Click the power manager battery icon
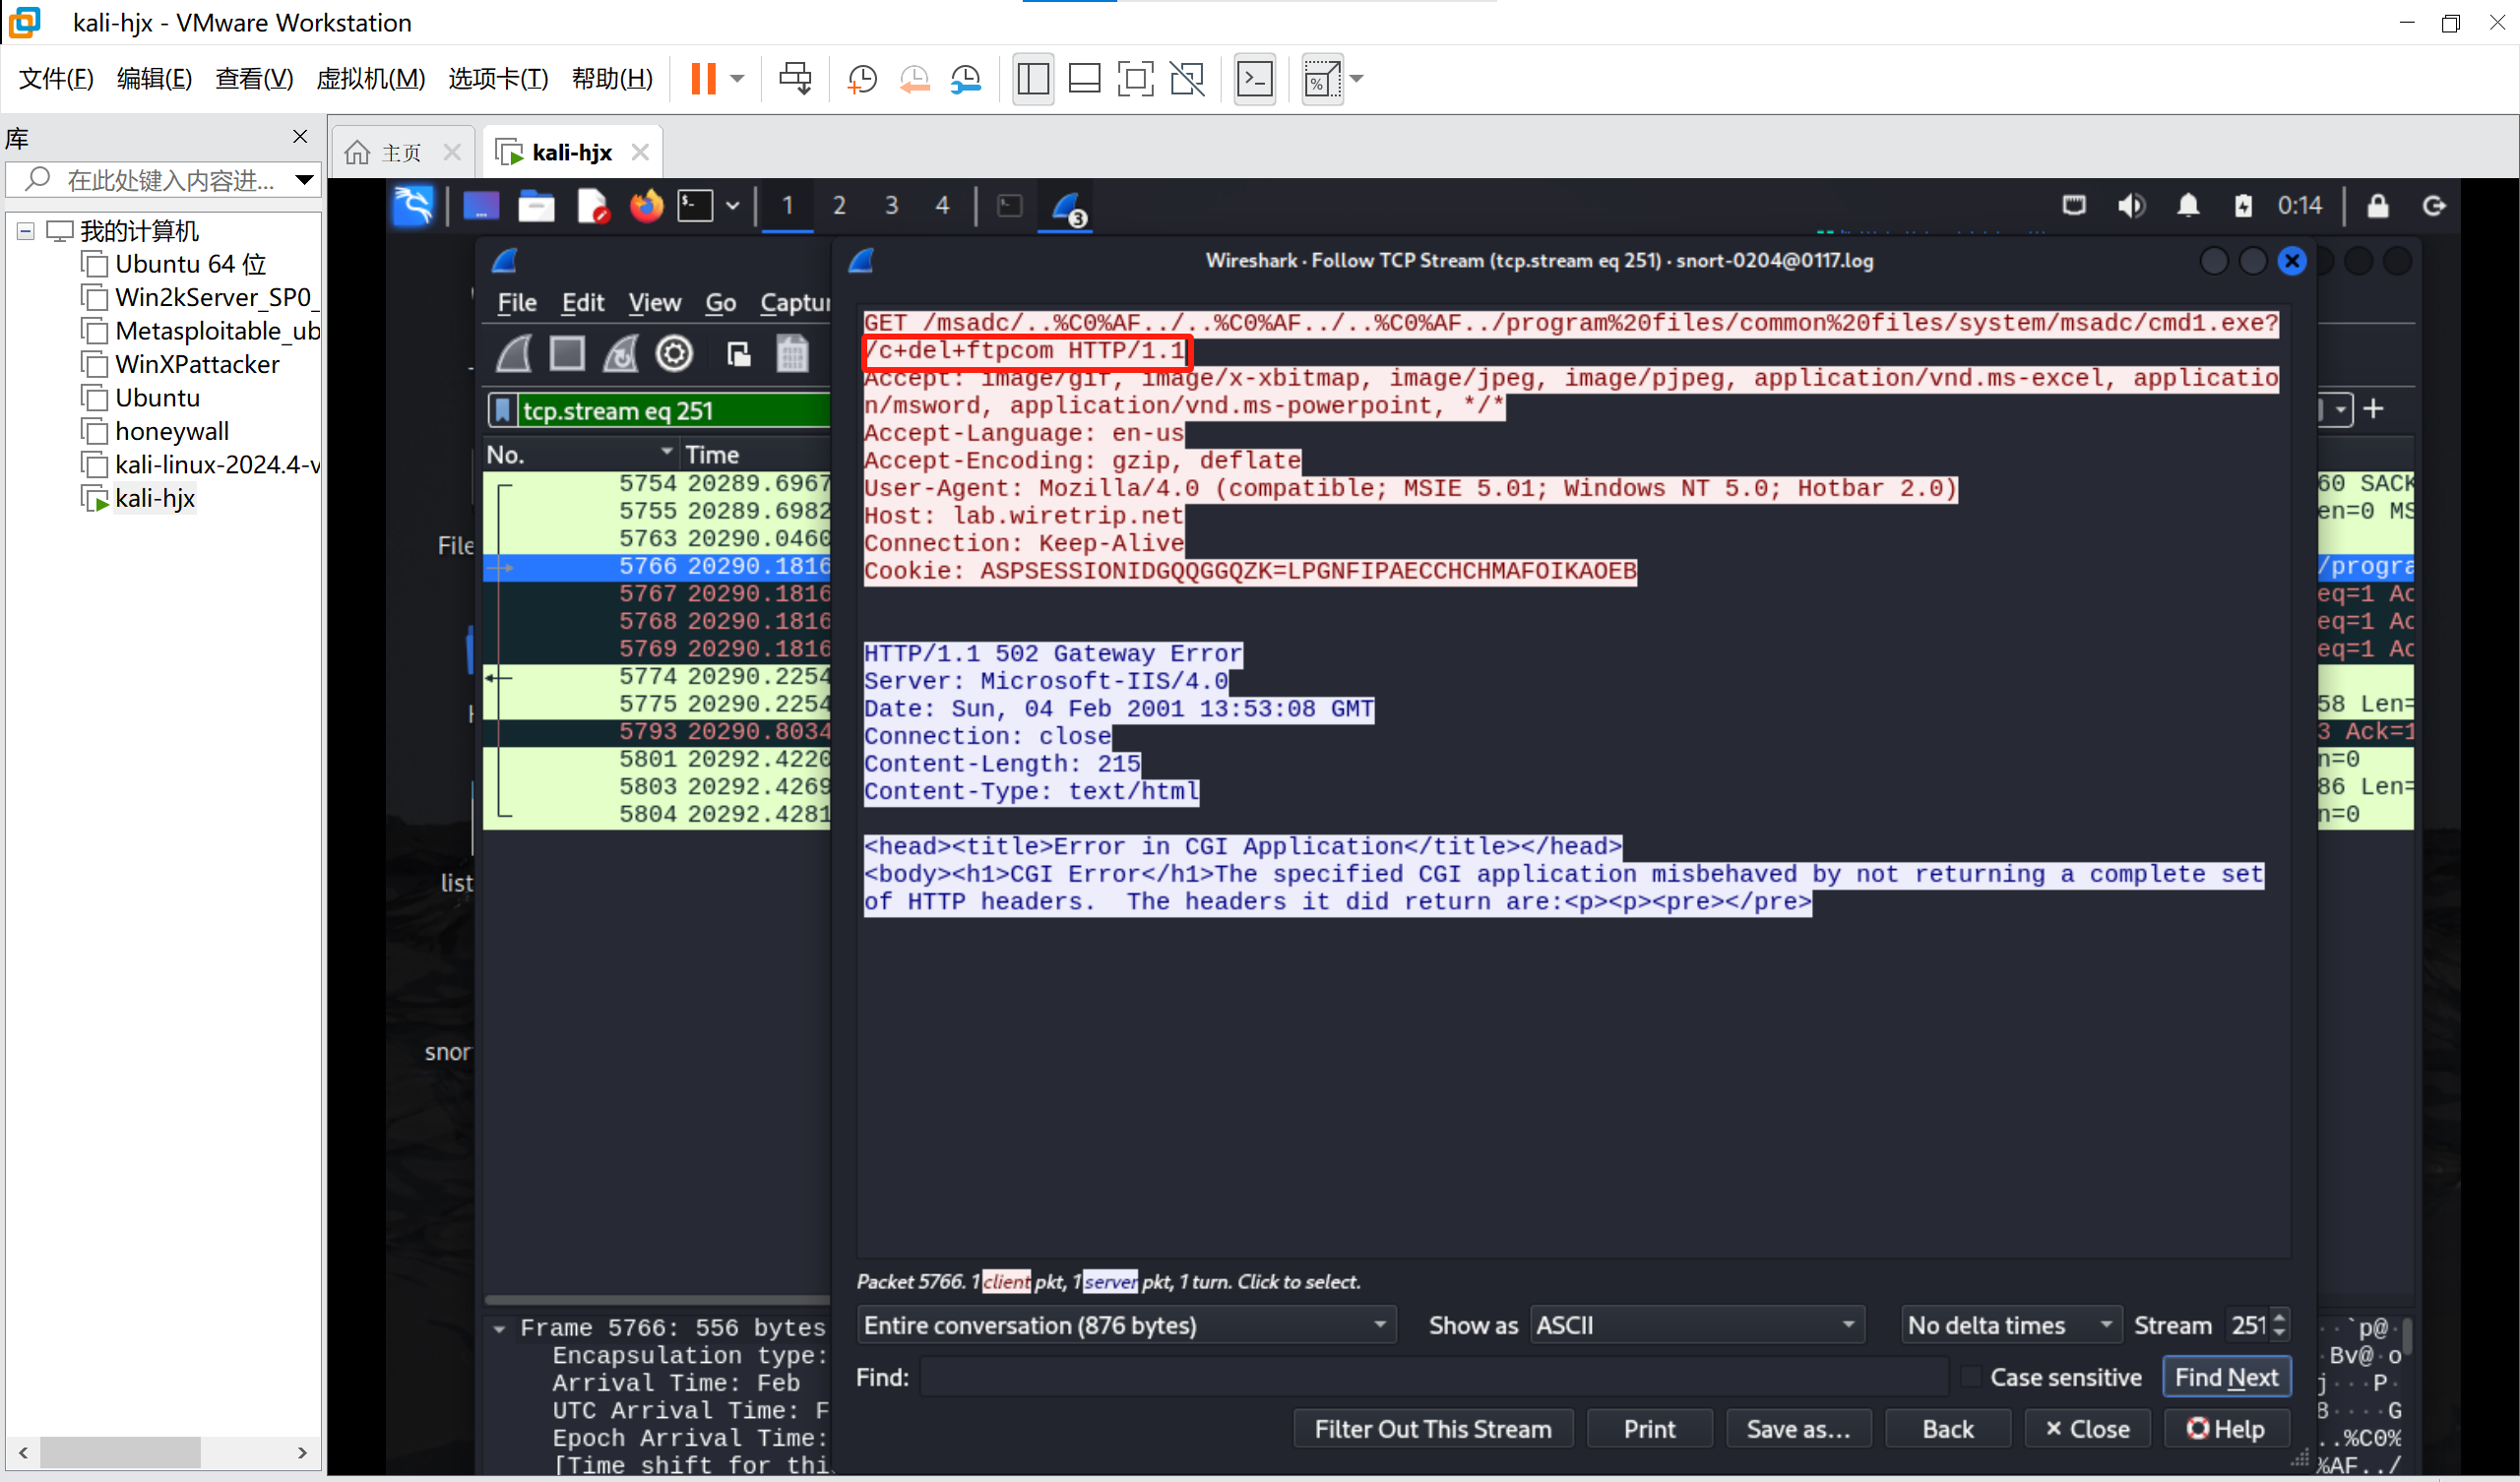 (2243, 206)
